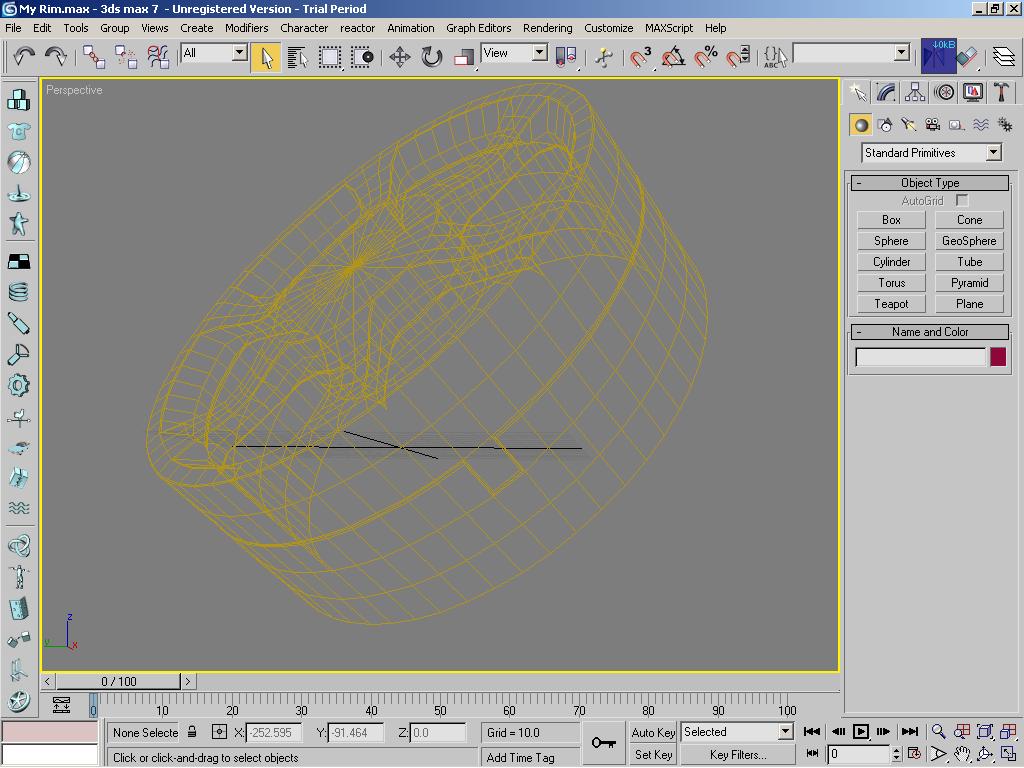
Task: Select the Lights category icon
Action: [x=908, y=125]
